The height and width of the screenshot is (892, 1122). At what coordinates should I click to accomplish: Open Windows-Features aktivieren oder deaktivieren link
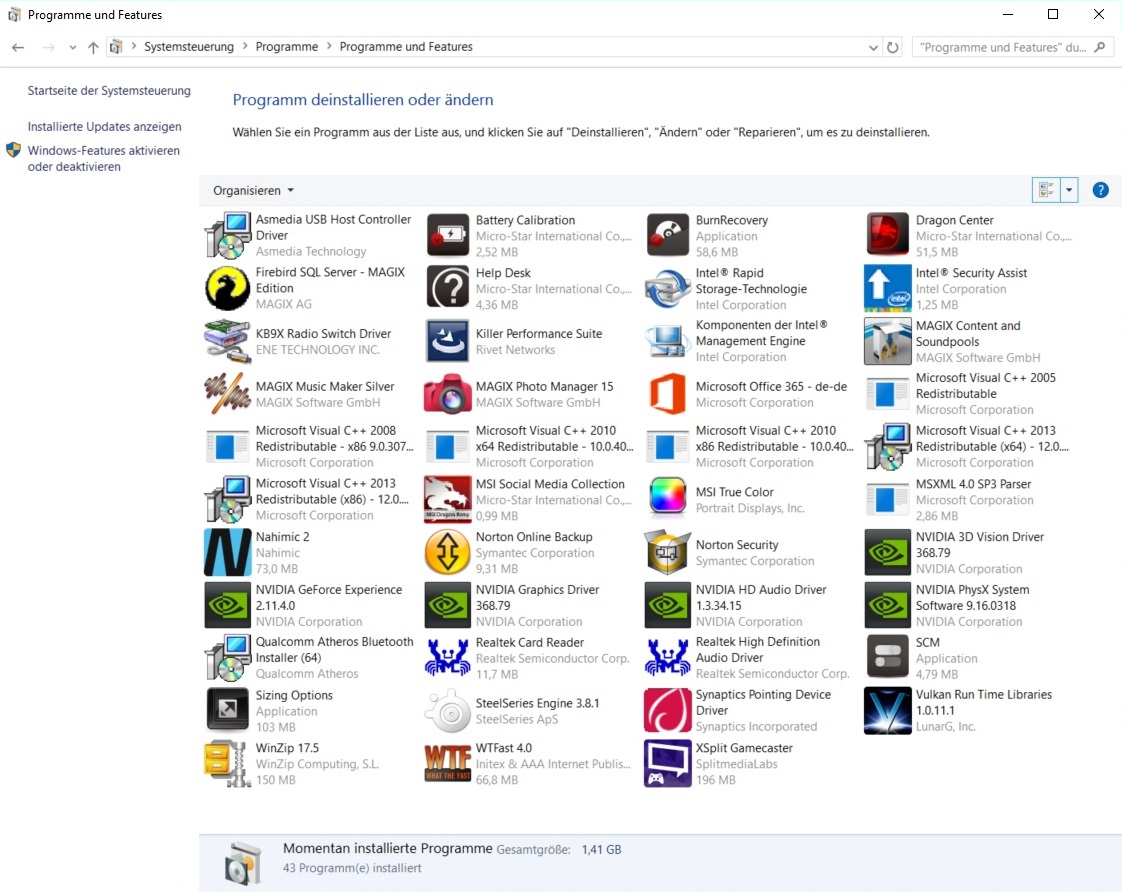click(104, 158)
